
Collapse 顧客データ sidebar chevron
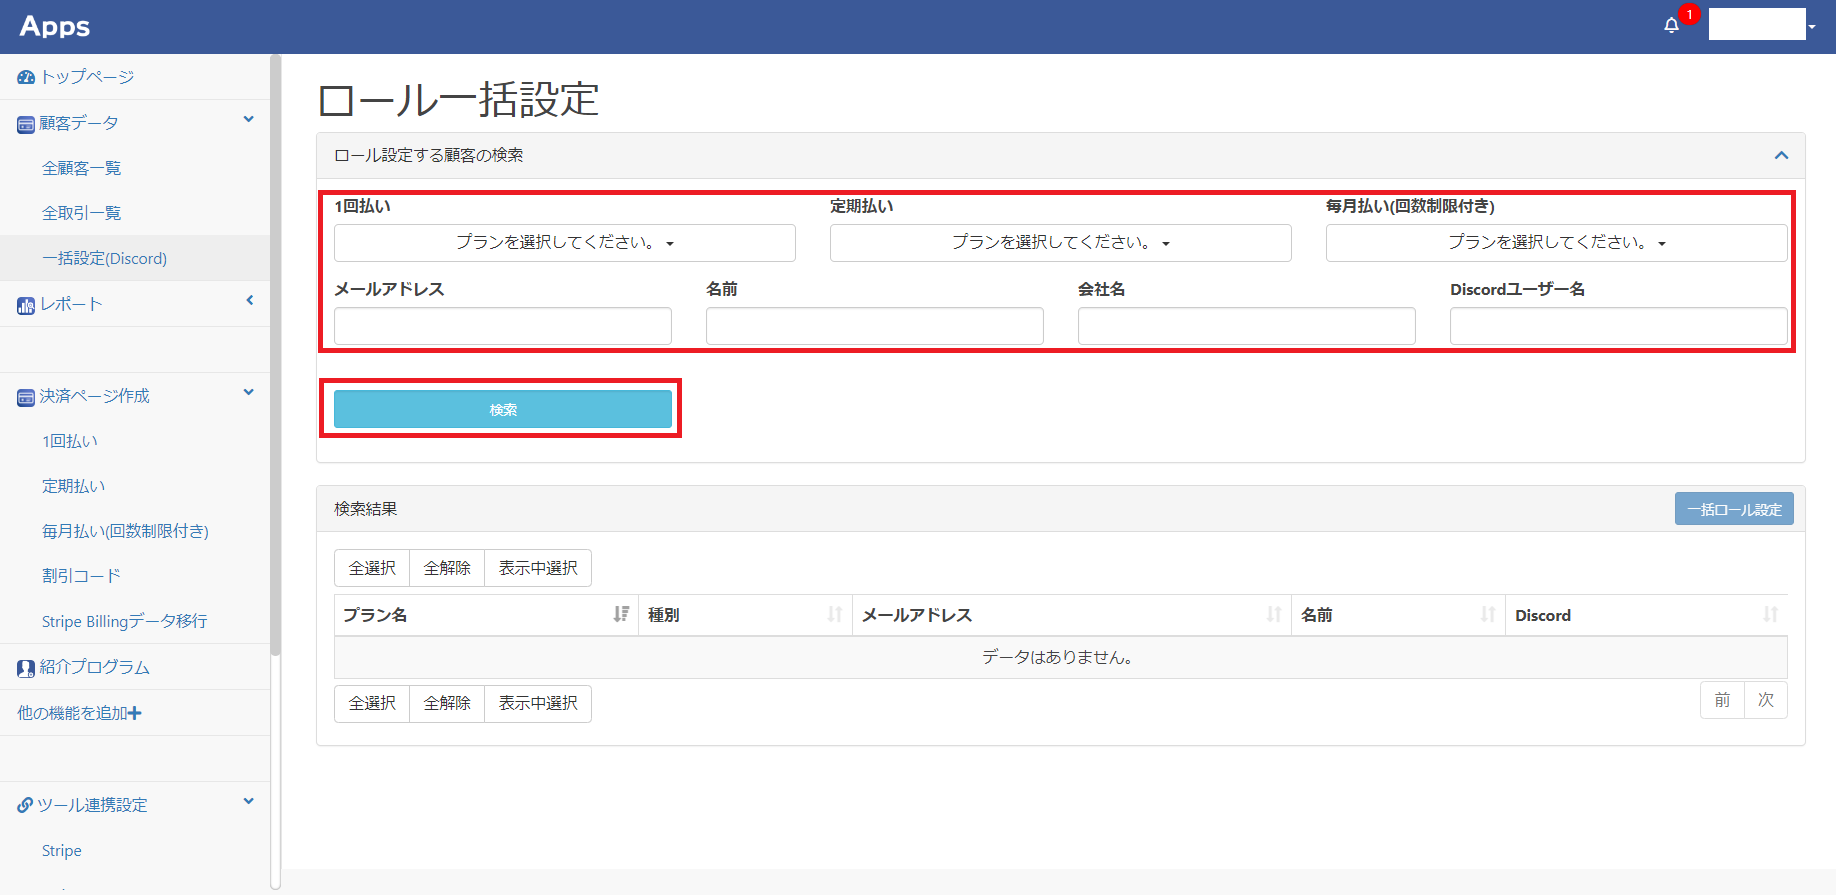(x=249, y=119)
